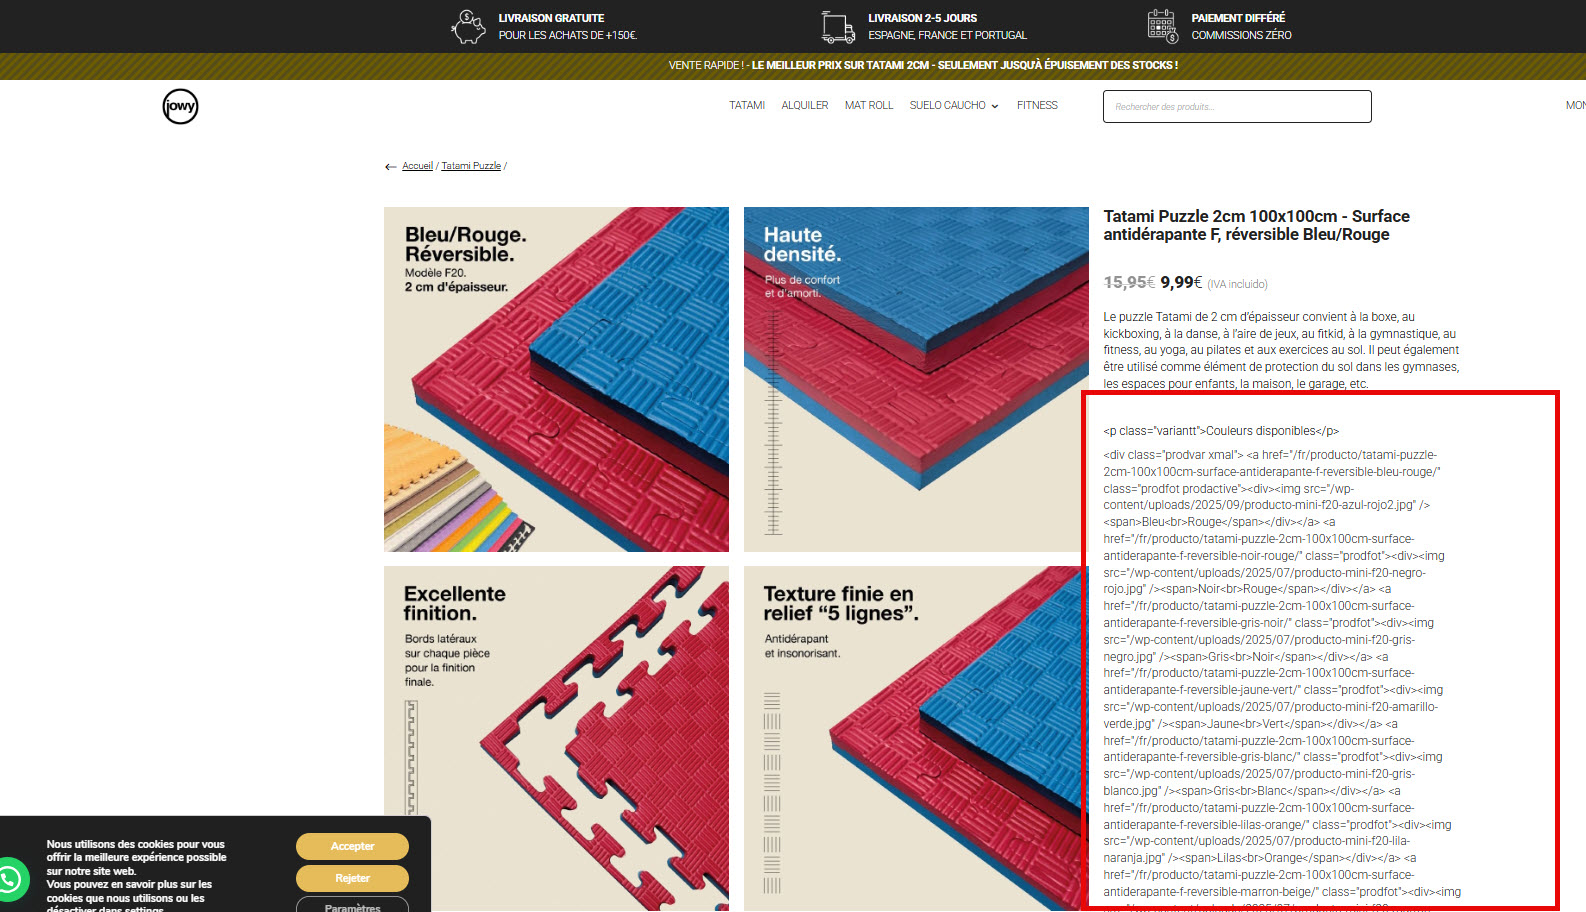
Task: Open the FITNESS menu item
Action: coord(1037,105)
